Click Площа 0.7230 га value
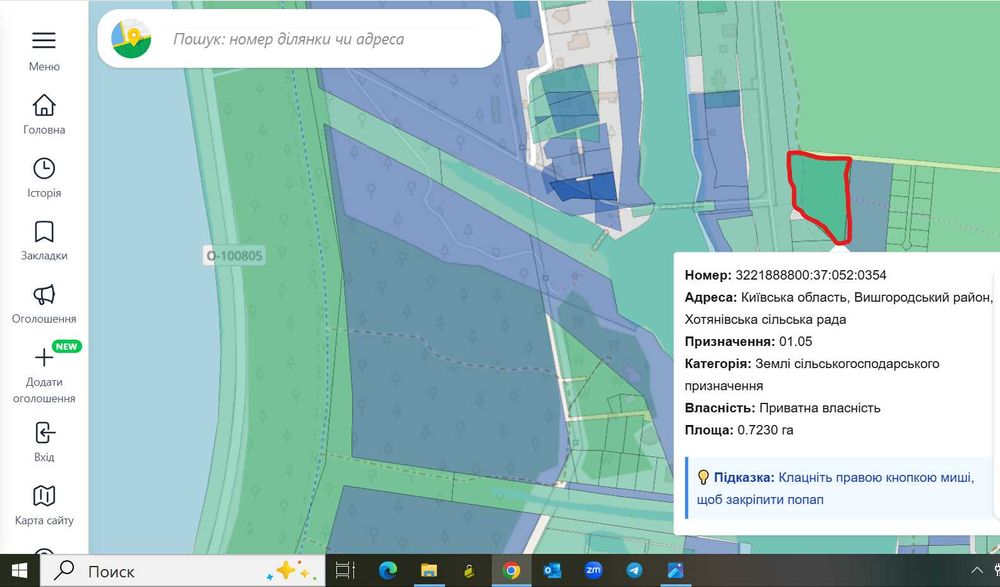The width and height of the screenshot is (1000, 587). (x=765, y=430)
